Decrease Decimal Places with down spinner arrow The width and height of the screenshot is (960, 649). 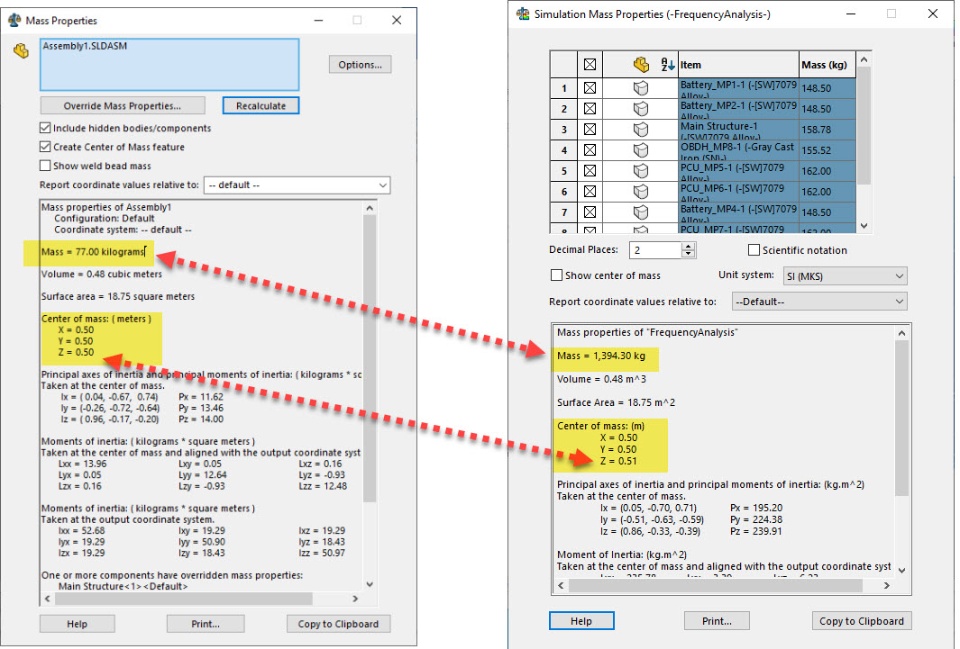click(688, 253)
